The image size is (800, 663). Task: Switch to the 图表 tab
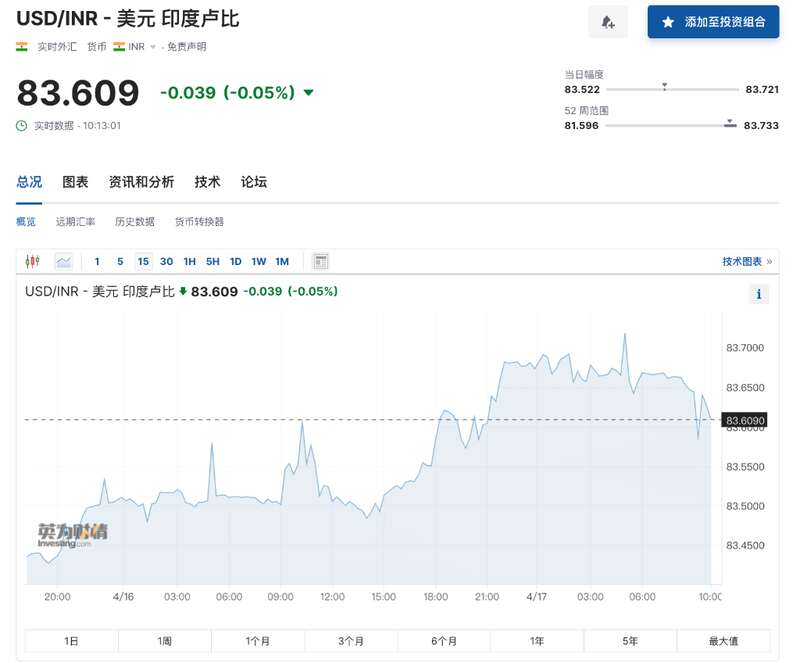tap(75, 182)
